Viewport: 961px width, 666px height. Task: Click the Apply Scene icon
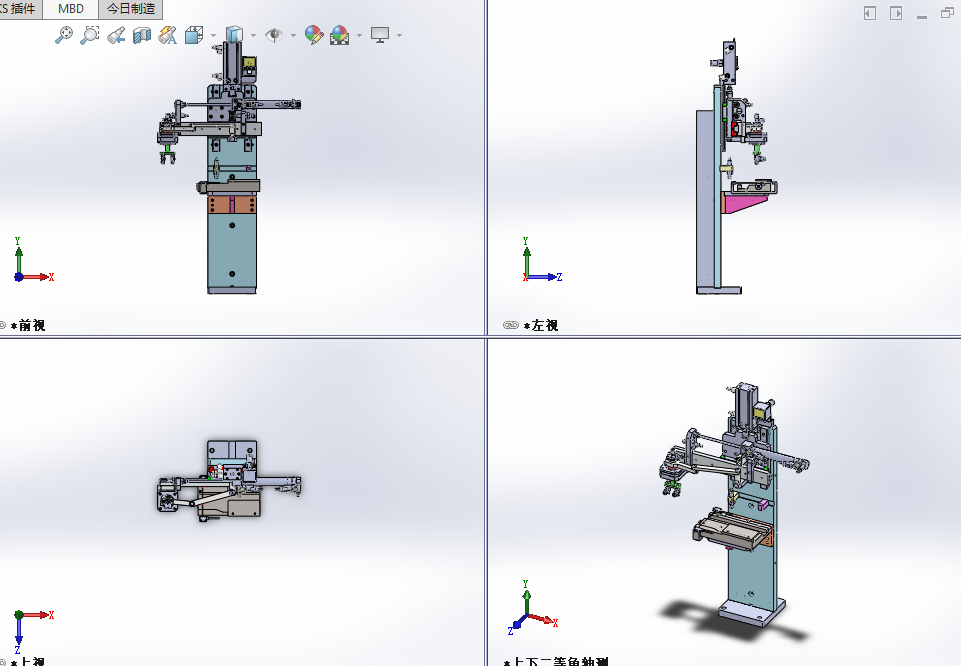tap(340, 35)
